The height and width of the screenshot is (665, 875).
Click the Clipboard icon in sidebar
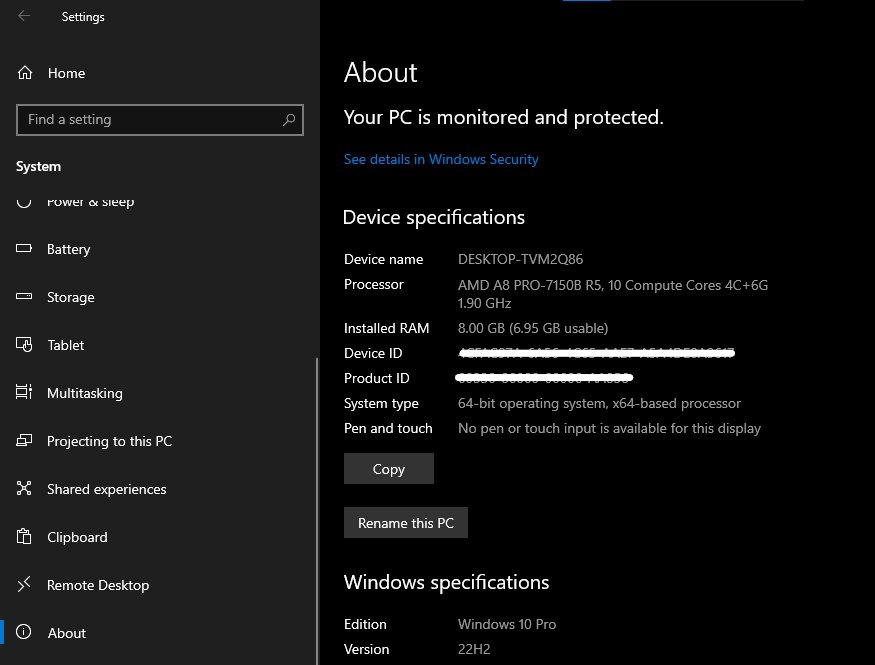tap(25, 537)
